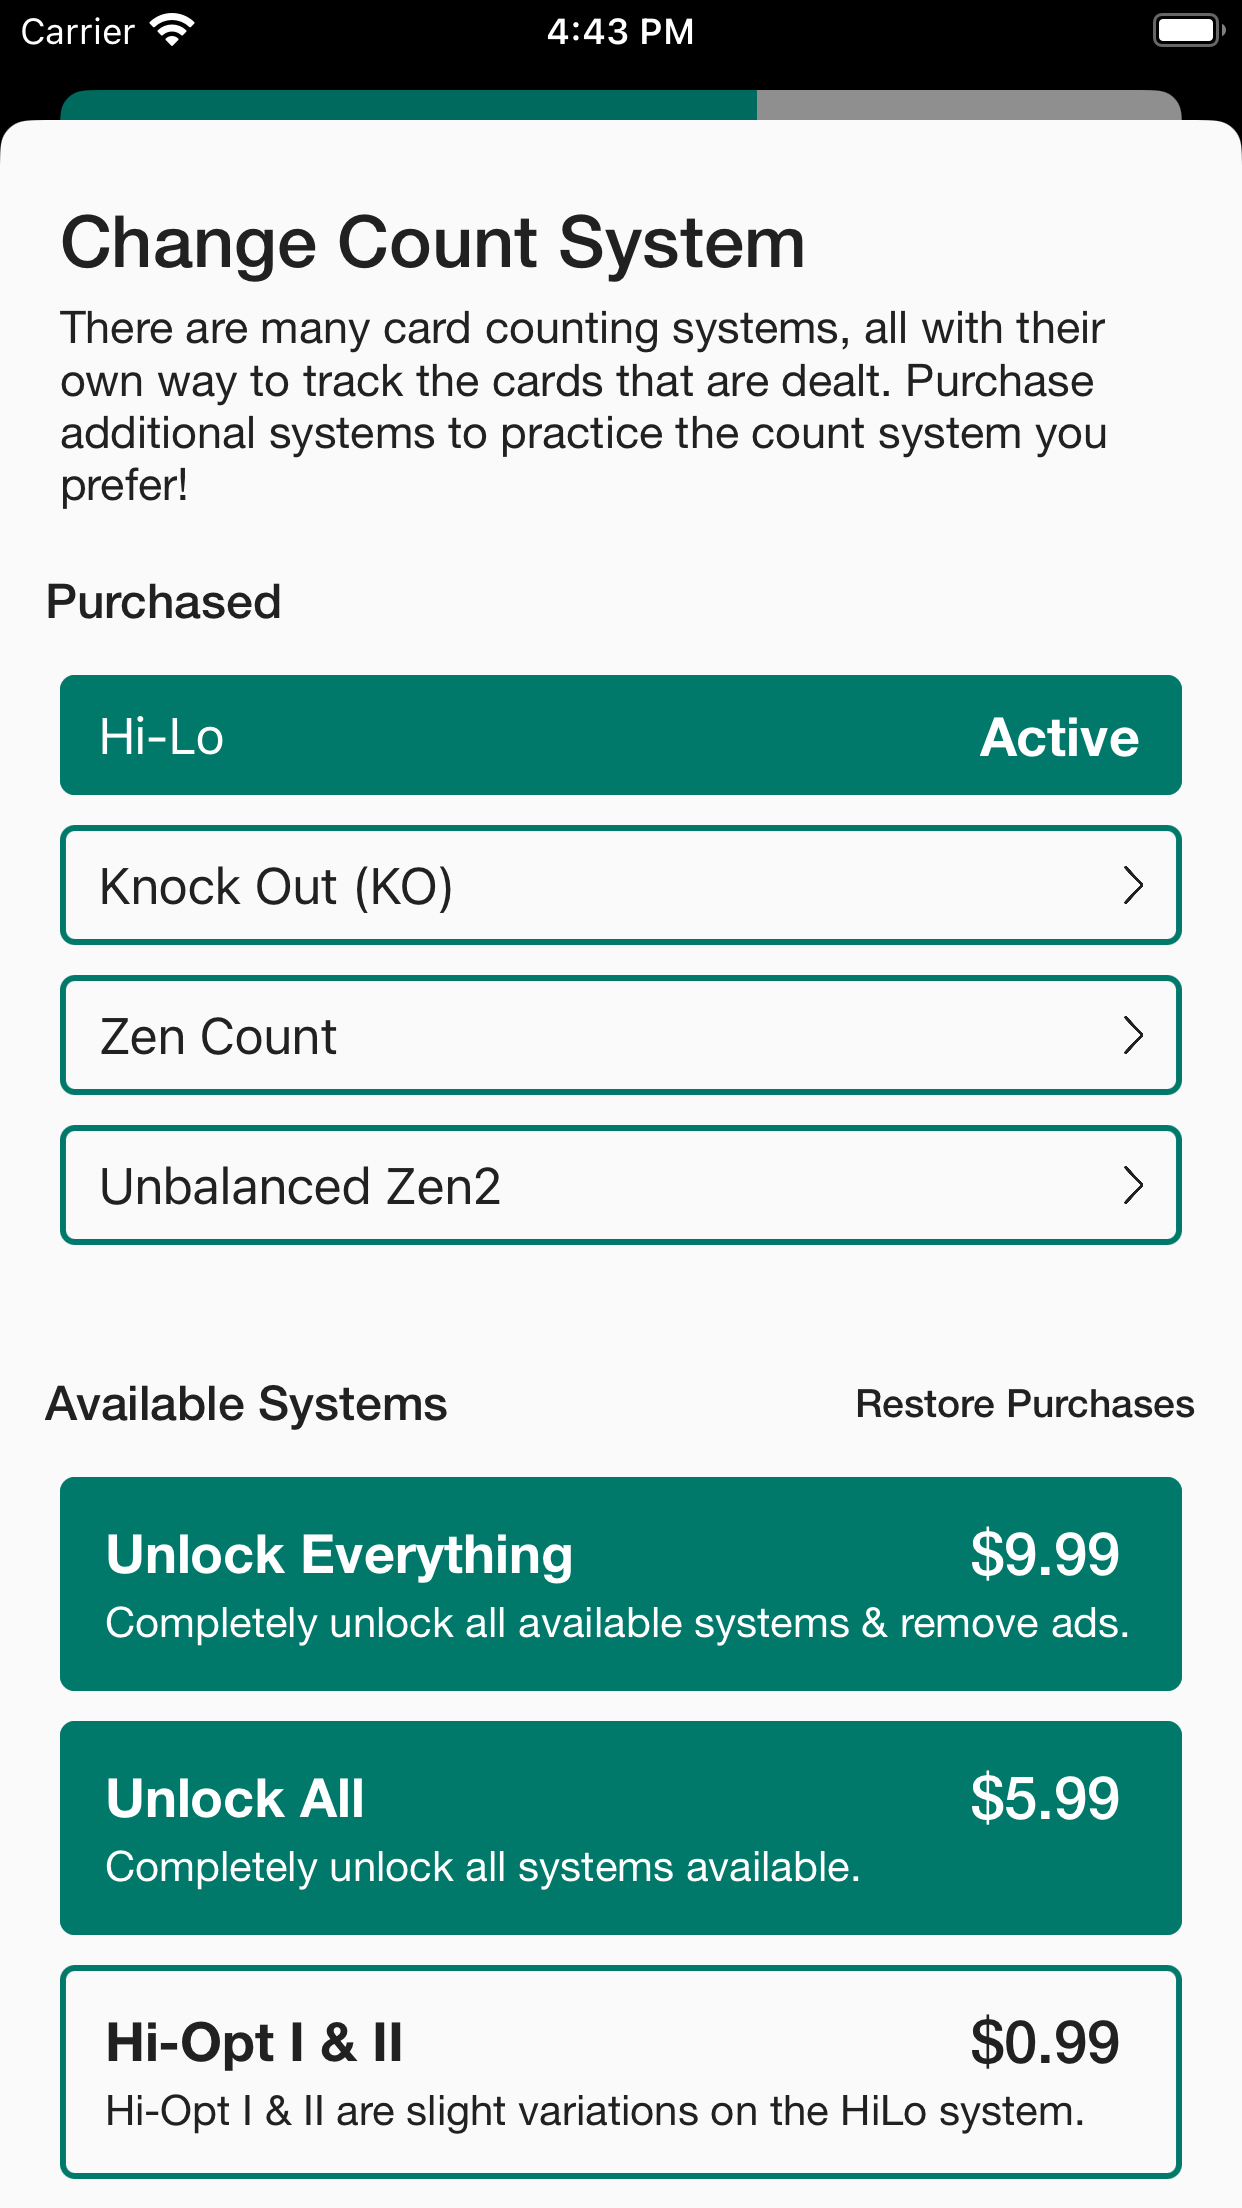The width and height of the screenshot is (1242, 2208).
Task: Expand the Knock Out (KO) system details
Action: point(620,885)
